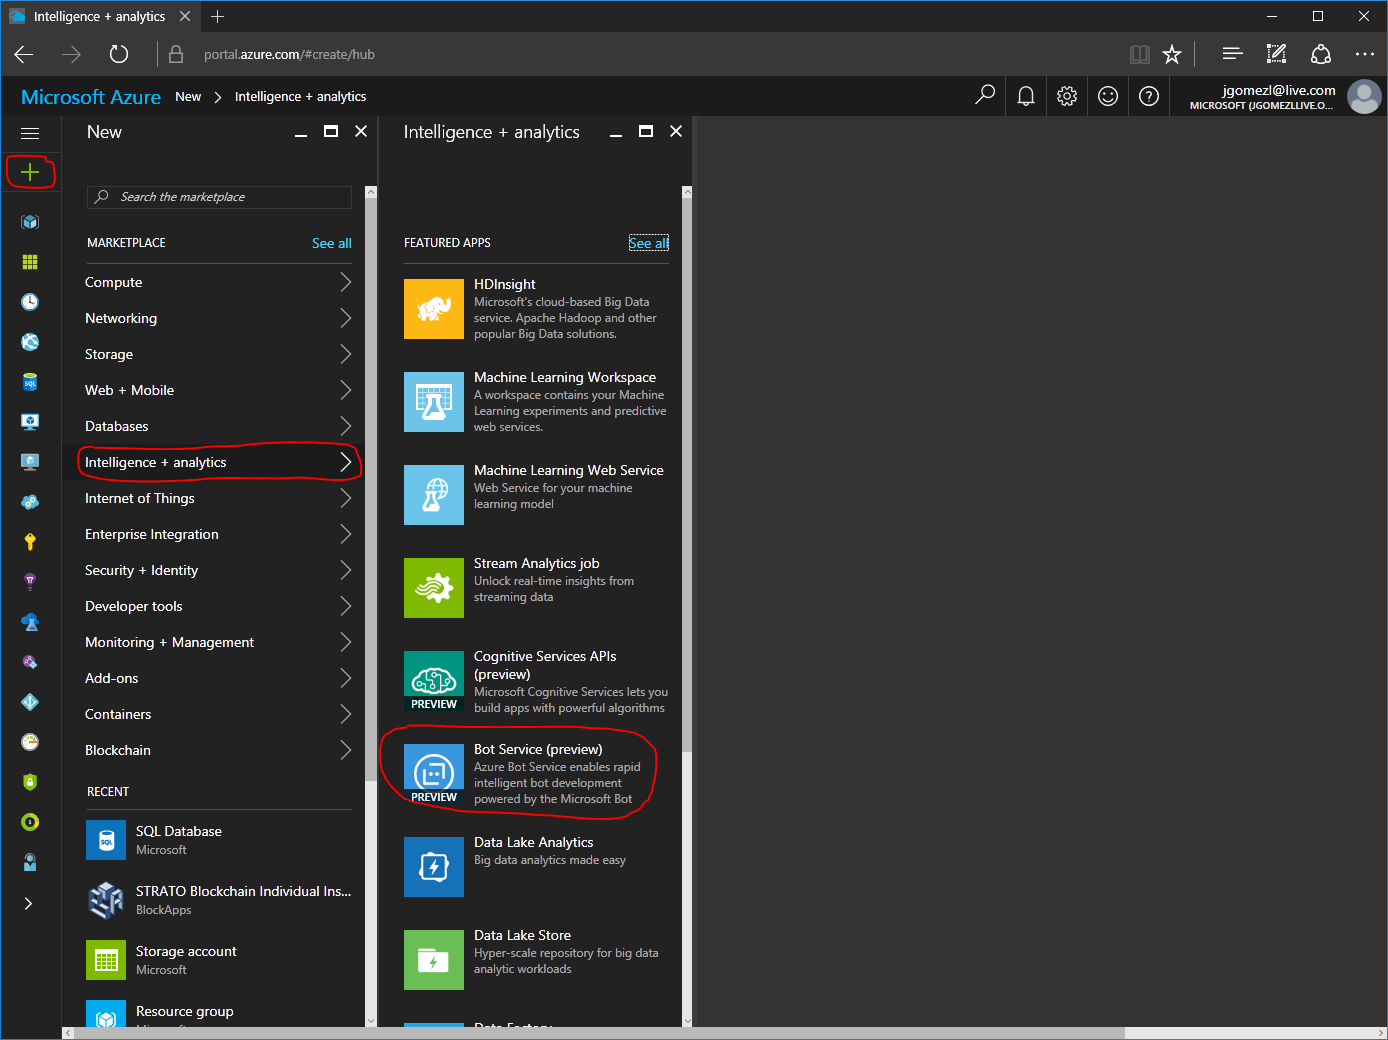Click the user account avatar
This screenshot has width=1388, height=1040.
(x=1364, y=96)
